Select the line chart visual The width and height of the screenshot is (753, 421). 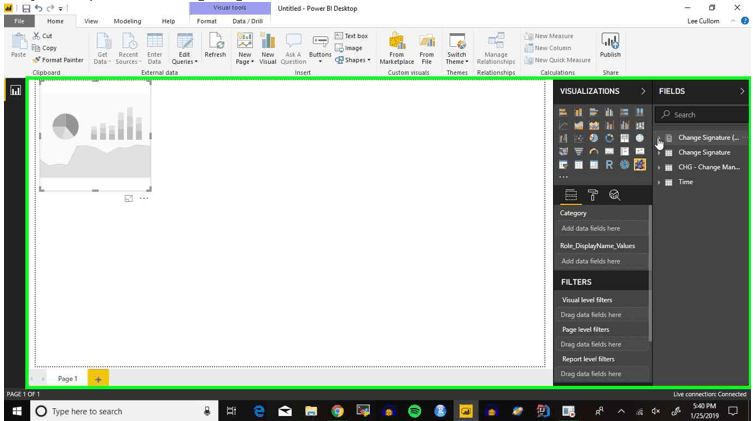(x=563, y=125)
